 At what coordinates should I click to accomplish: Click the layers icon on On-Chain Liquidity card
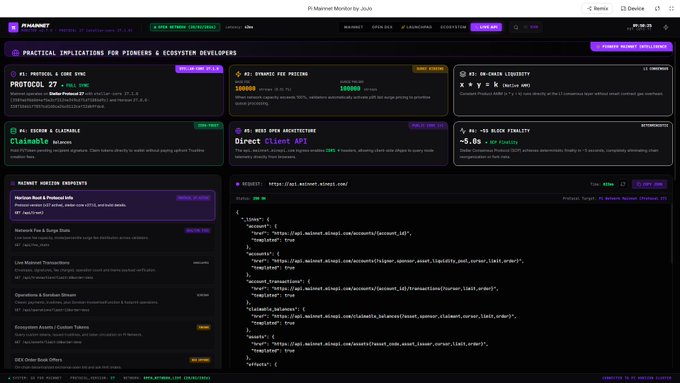[463, 74]
